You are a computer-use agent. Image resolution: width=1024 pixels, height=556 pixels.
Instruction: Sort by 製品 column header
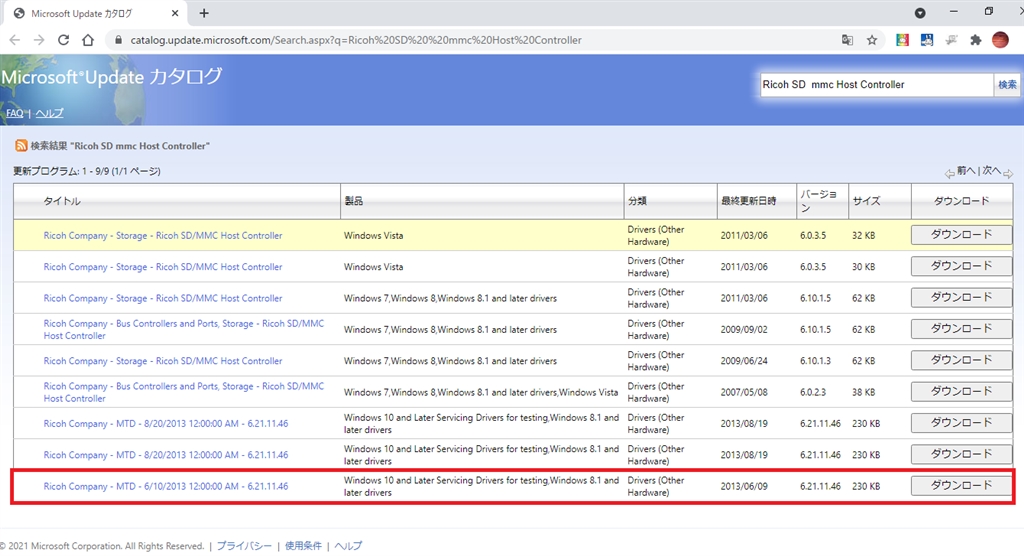pos(353,201)
